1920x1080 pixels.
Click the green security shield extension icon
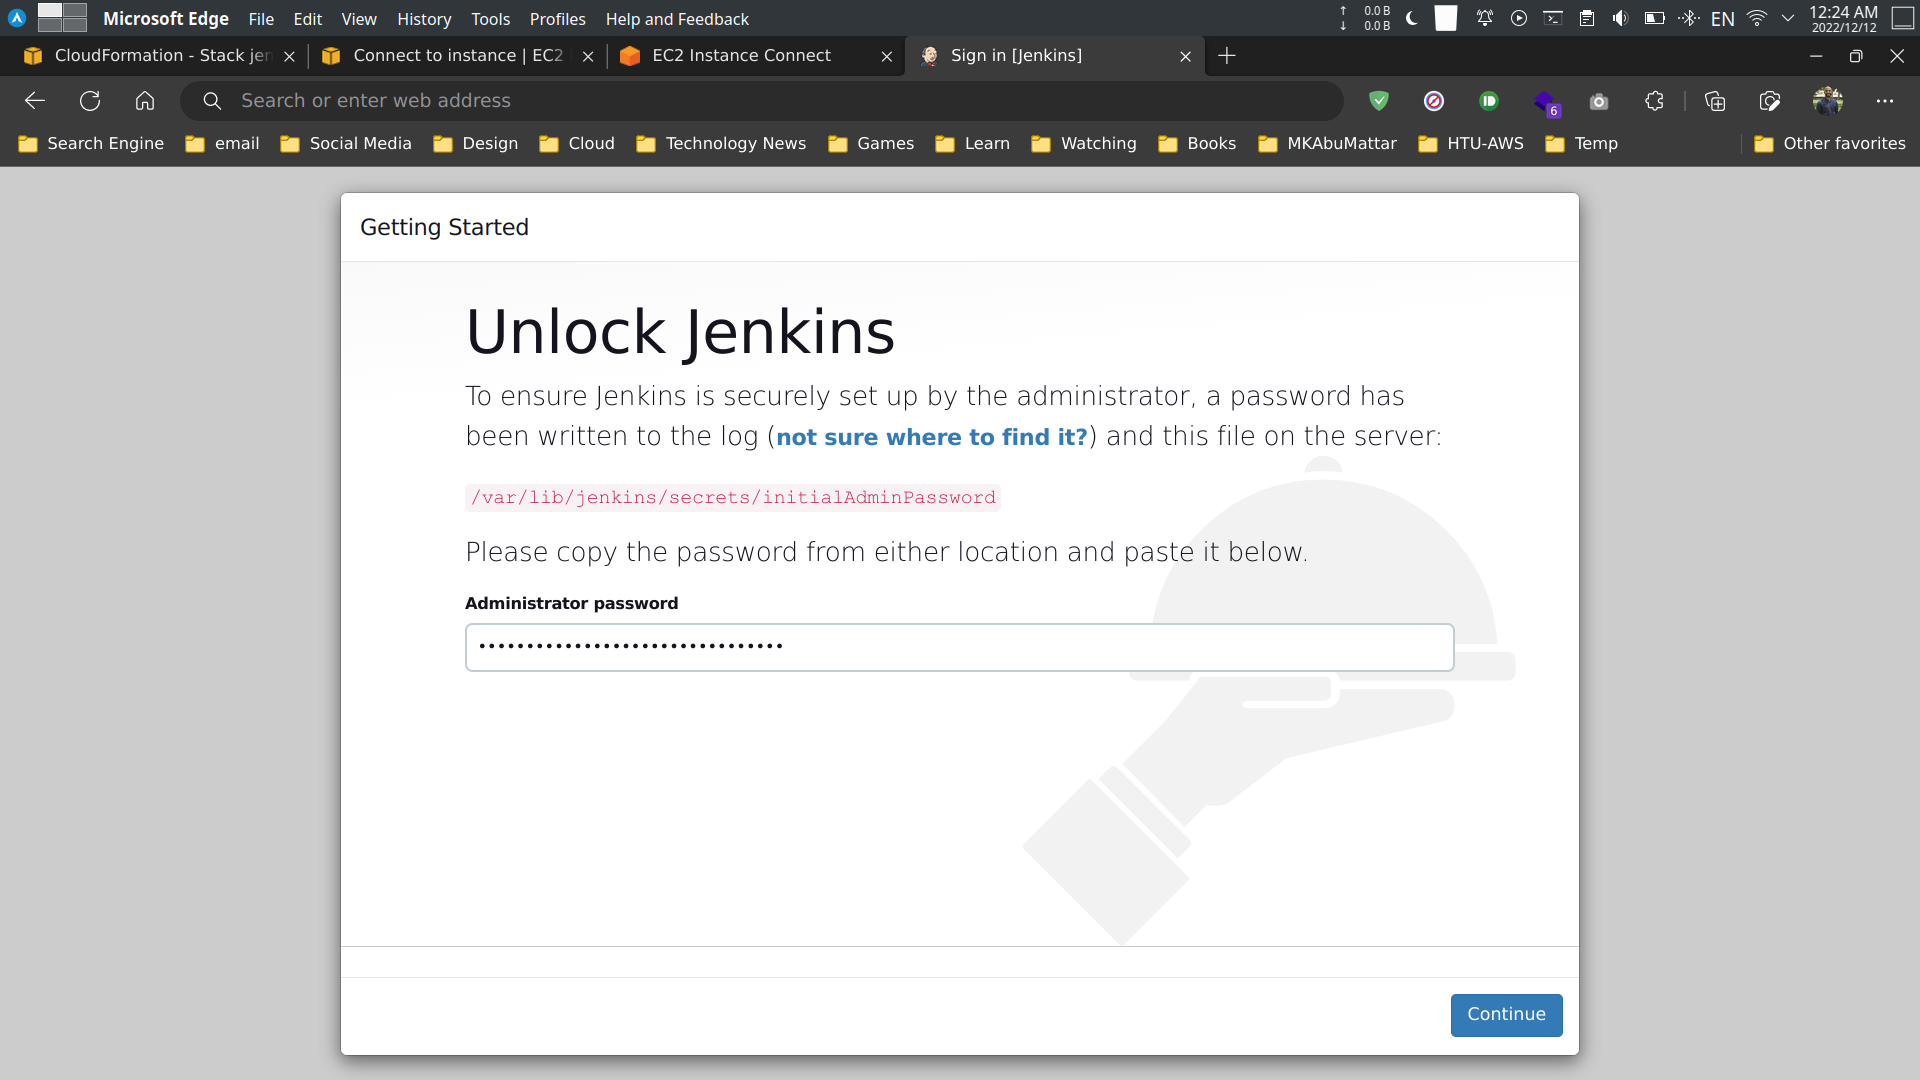click(x=1379, y=101)
